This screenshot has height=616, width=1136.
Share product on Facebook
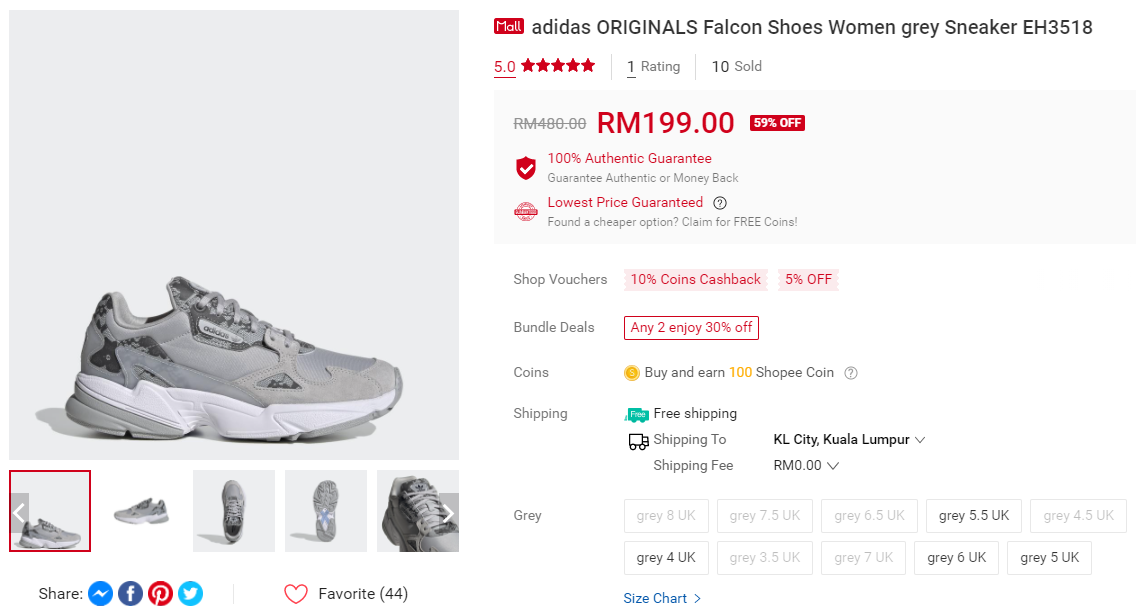tap(130, 594)
